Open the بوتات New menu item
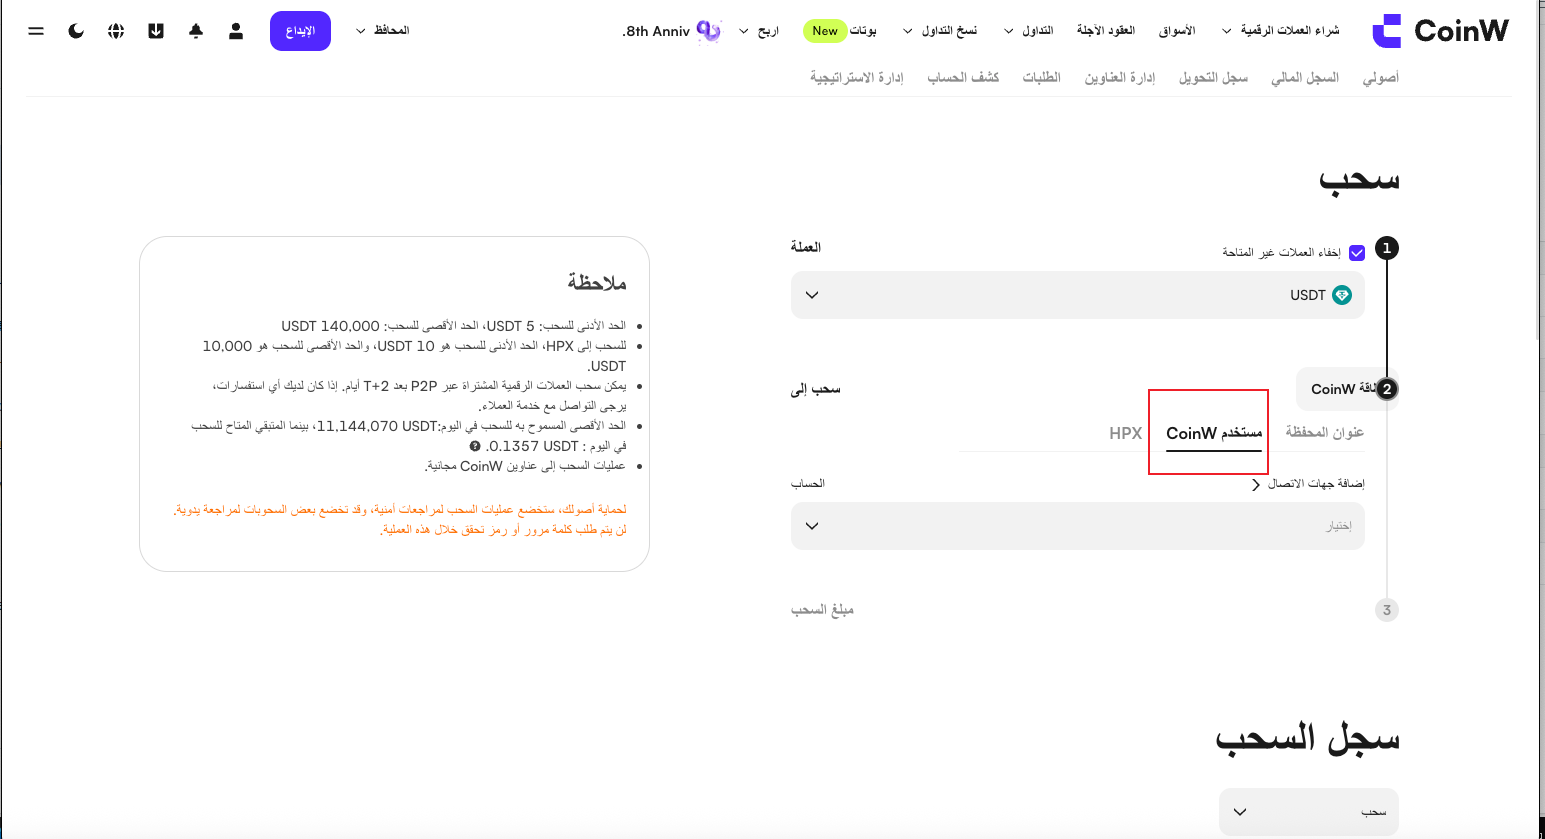The width and height of the screenshot is (1545, 839). (840, 31)
